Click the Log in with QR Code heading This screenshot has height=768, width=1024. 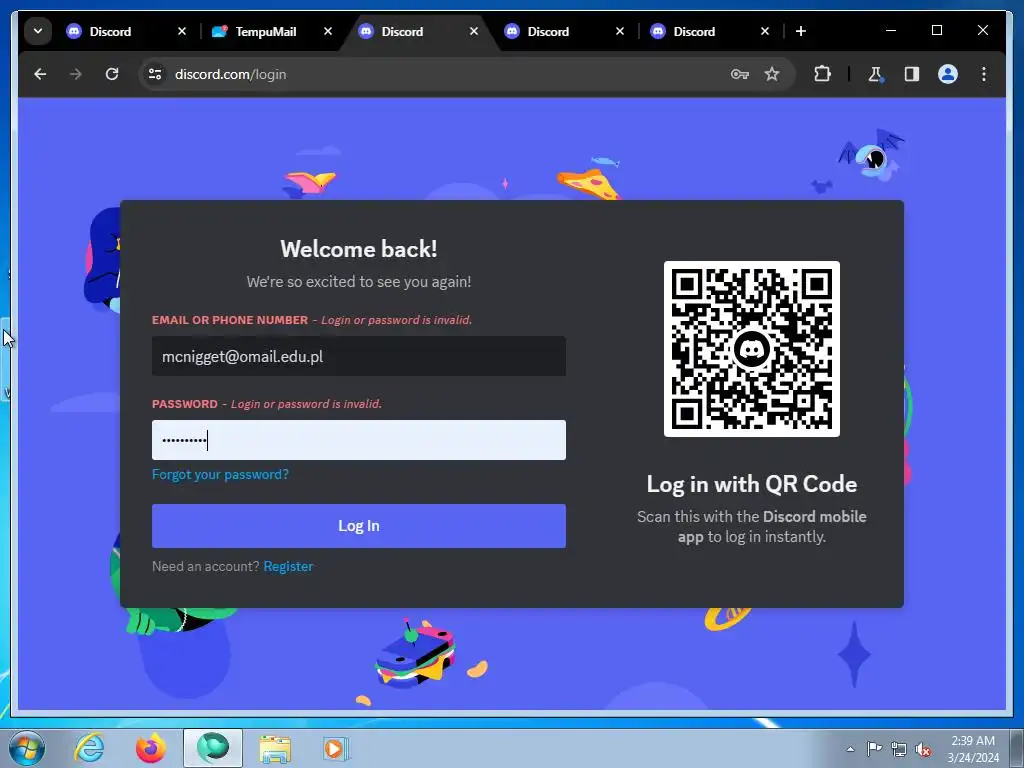point(752,484)
